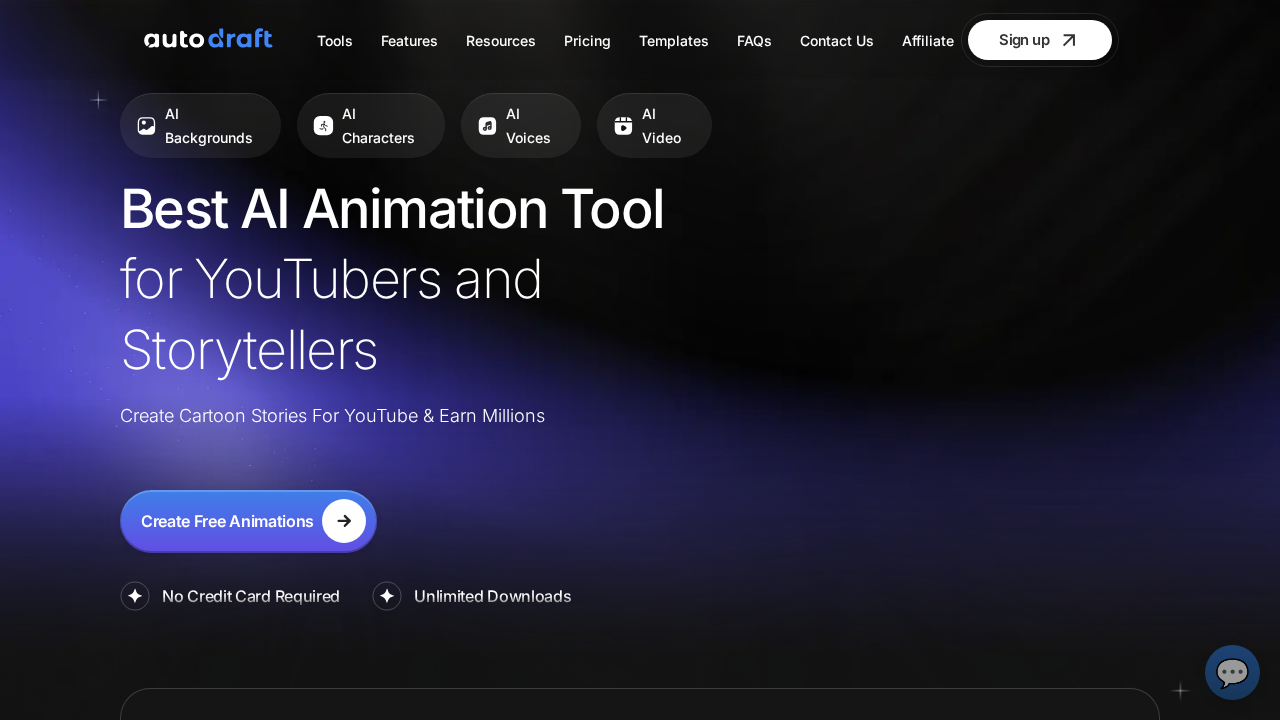This screenshot has width=1280, height=720.
Task: Open the FAQs section
Action: click(x=754, y=41)
